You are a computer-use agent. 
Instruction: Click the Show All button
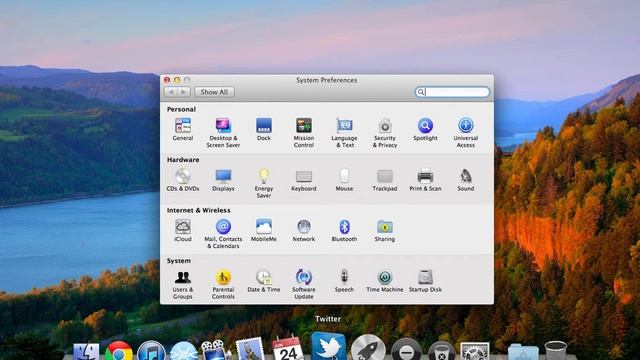coord(214,92)
